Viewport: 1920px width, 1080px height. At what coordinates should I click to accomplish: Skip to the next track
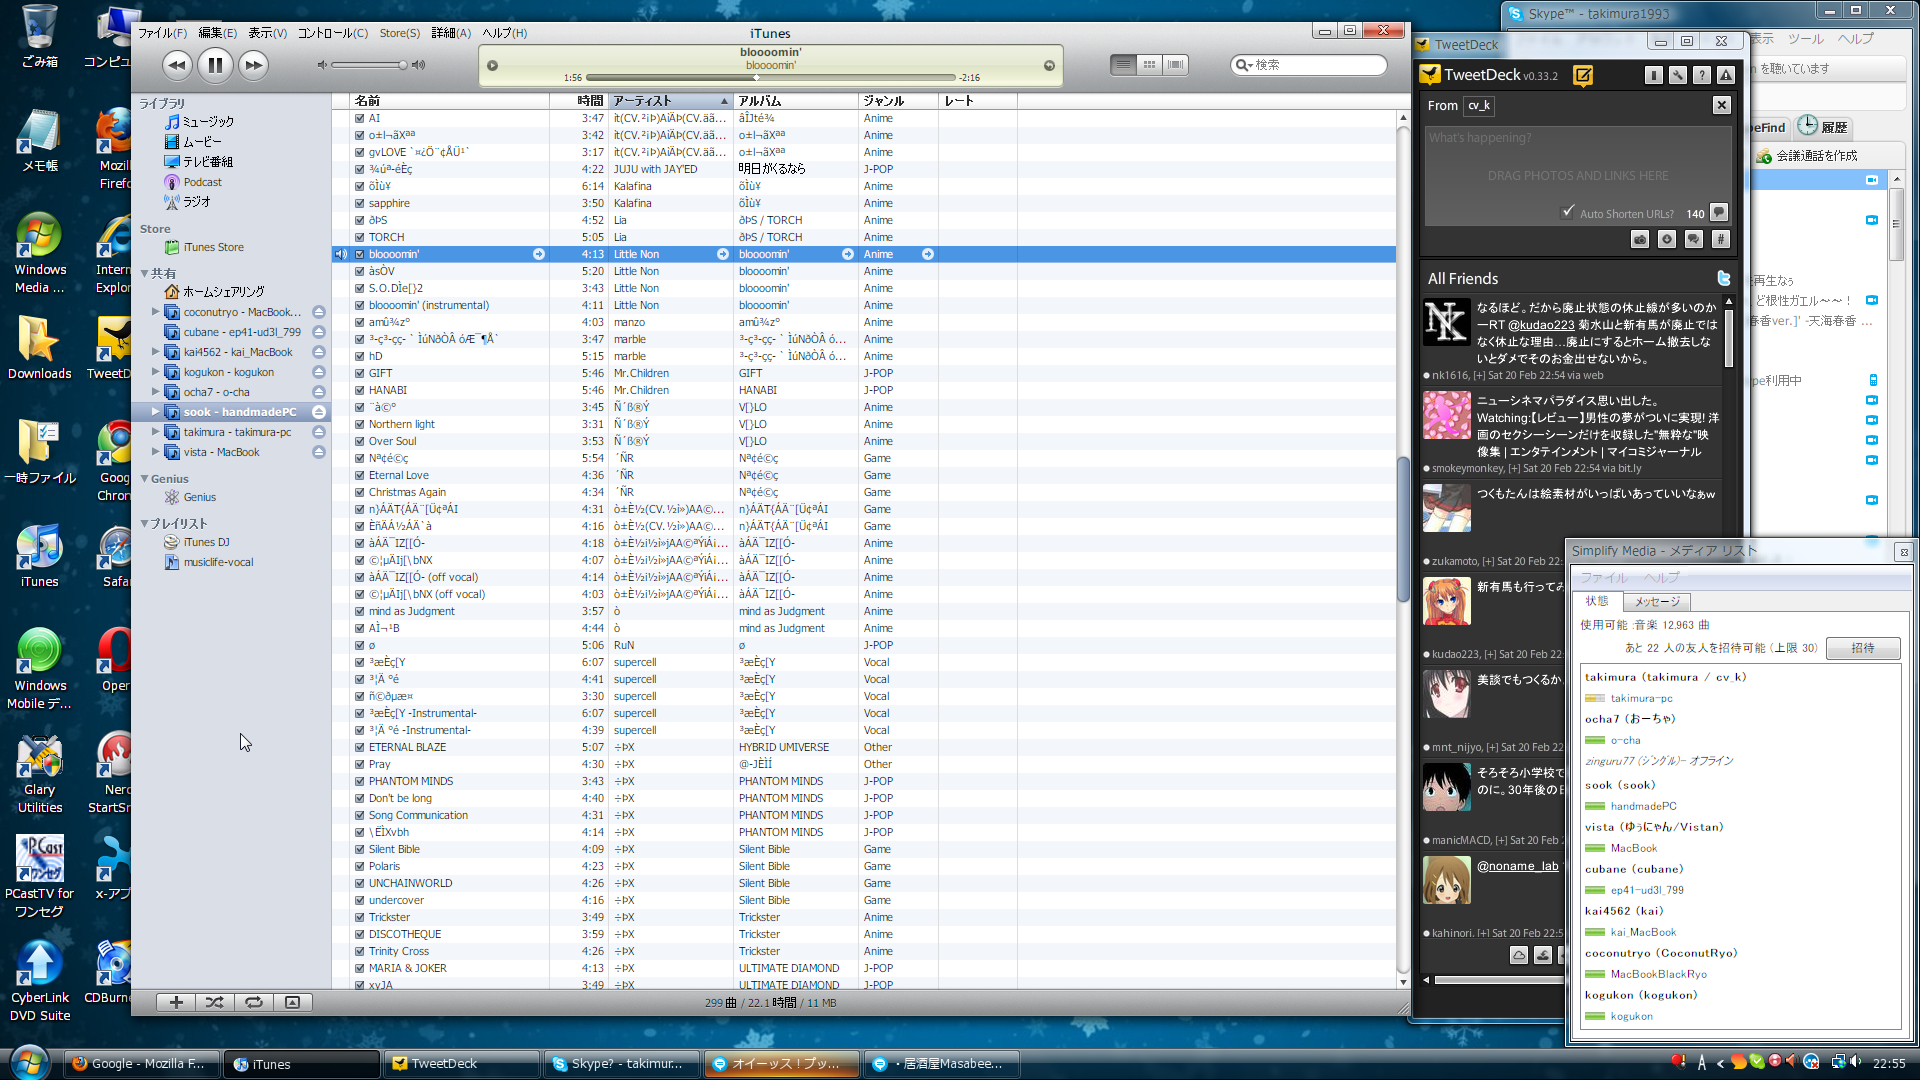pyautogui.click(x=254, y=65)
